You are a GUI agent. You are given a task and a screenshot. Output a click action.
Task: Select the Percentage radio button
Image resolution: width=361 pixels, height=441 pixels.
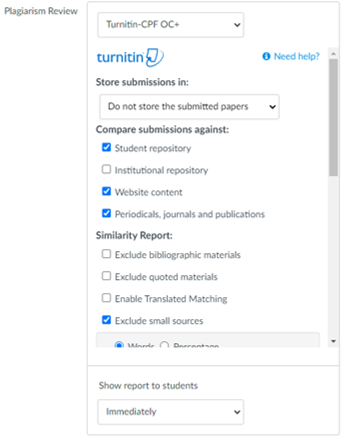[x=164, y=345]
